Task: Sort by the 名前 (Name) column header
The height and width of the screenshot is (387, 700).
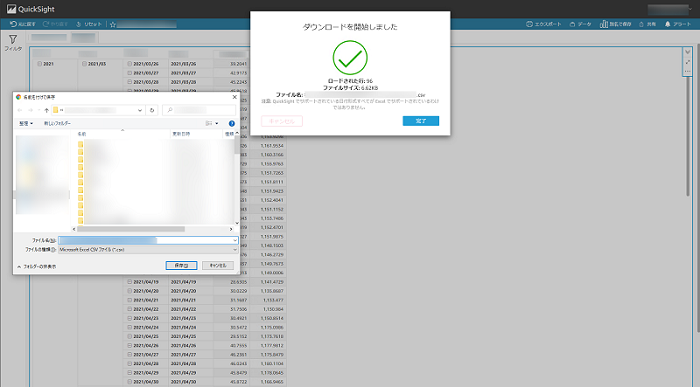Action: (x=82, y=134)
